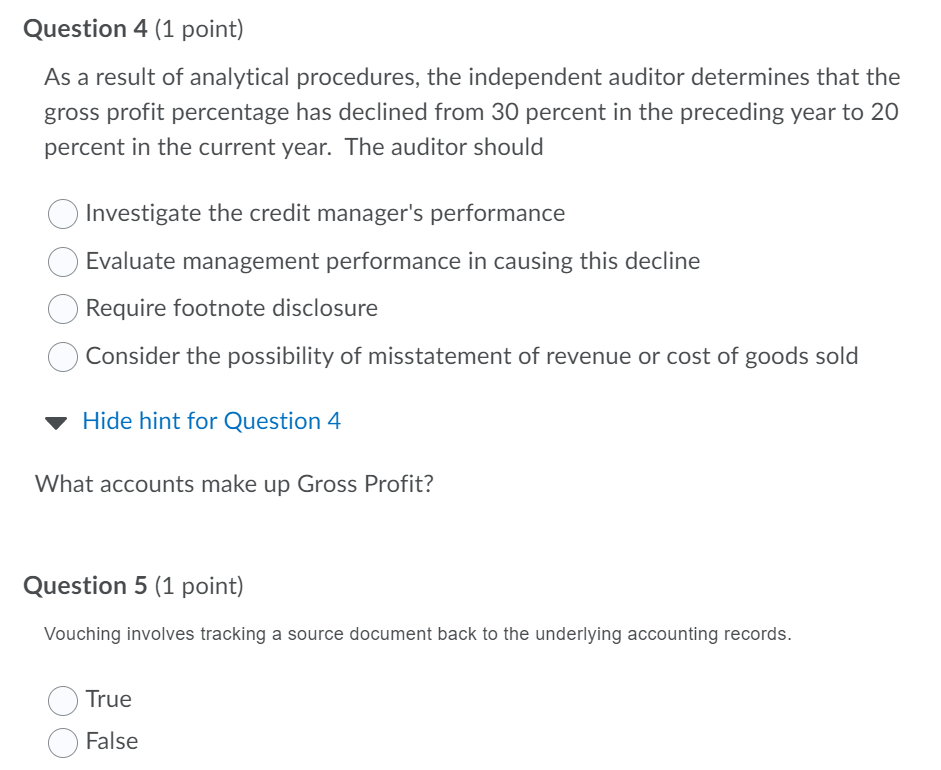Click the downward triangle icon beside hint

point(55,420)
